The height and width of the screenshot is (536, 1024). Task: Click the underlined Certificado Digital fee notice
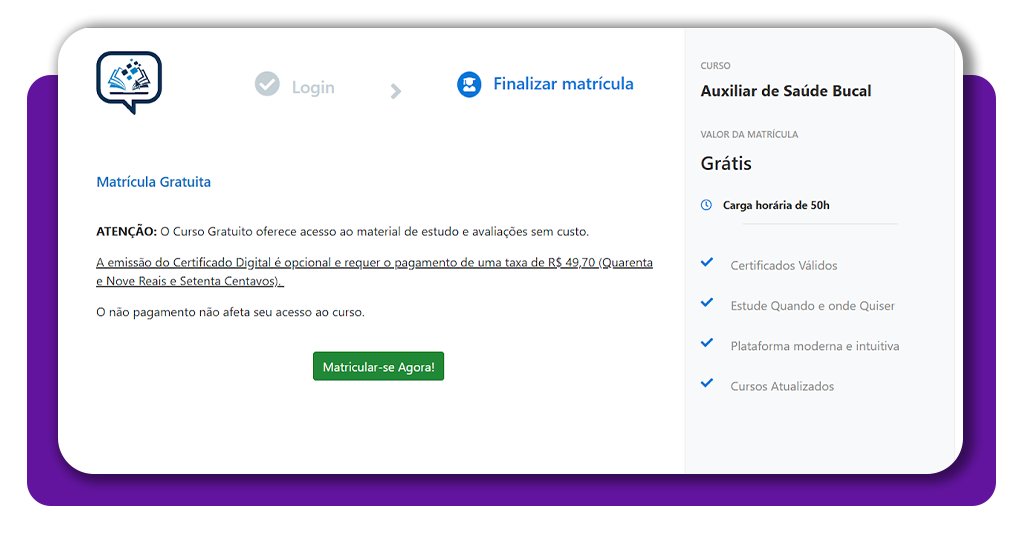374,272
